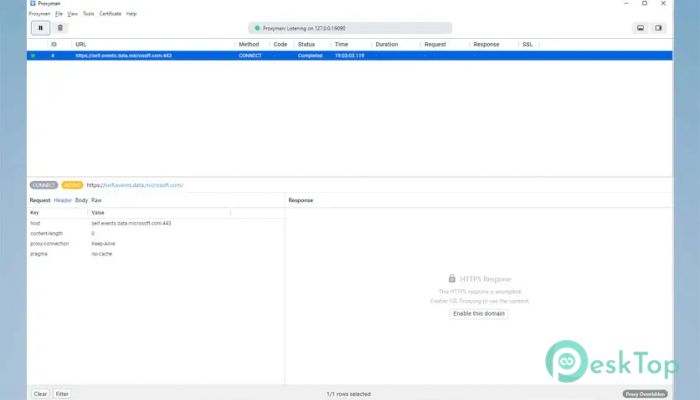
Task: Clear the session with the trash icon
Action: [x=60, y=28]
